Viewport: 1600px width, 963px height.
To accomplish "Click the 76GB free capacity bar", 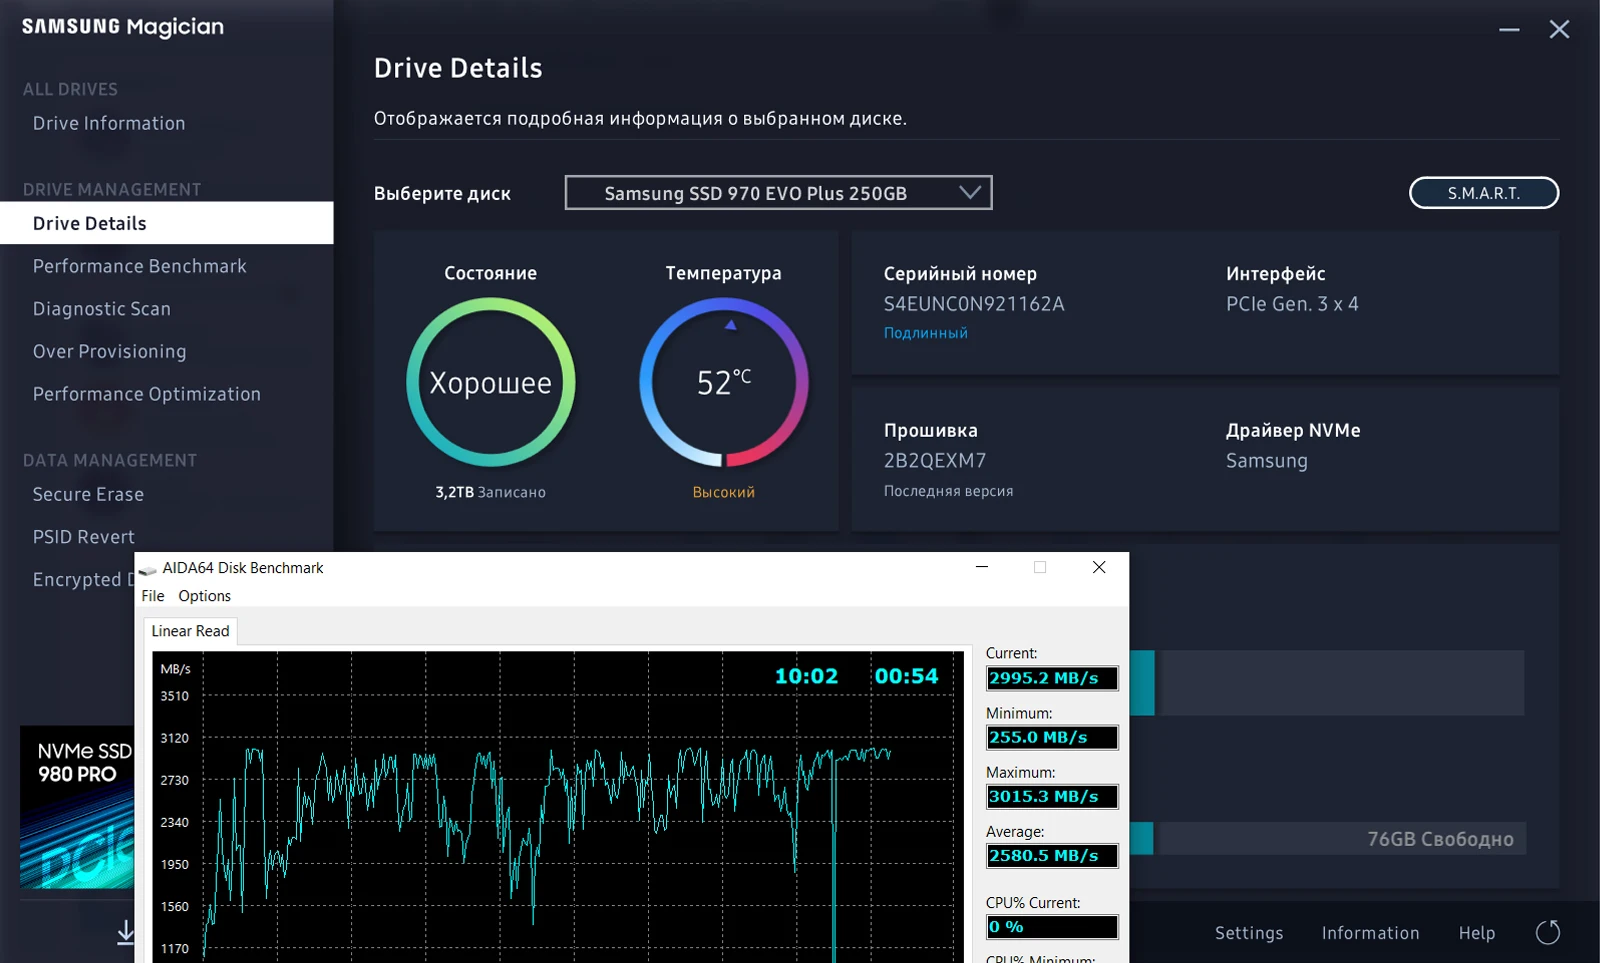I will point(1338,839).
